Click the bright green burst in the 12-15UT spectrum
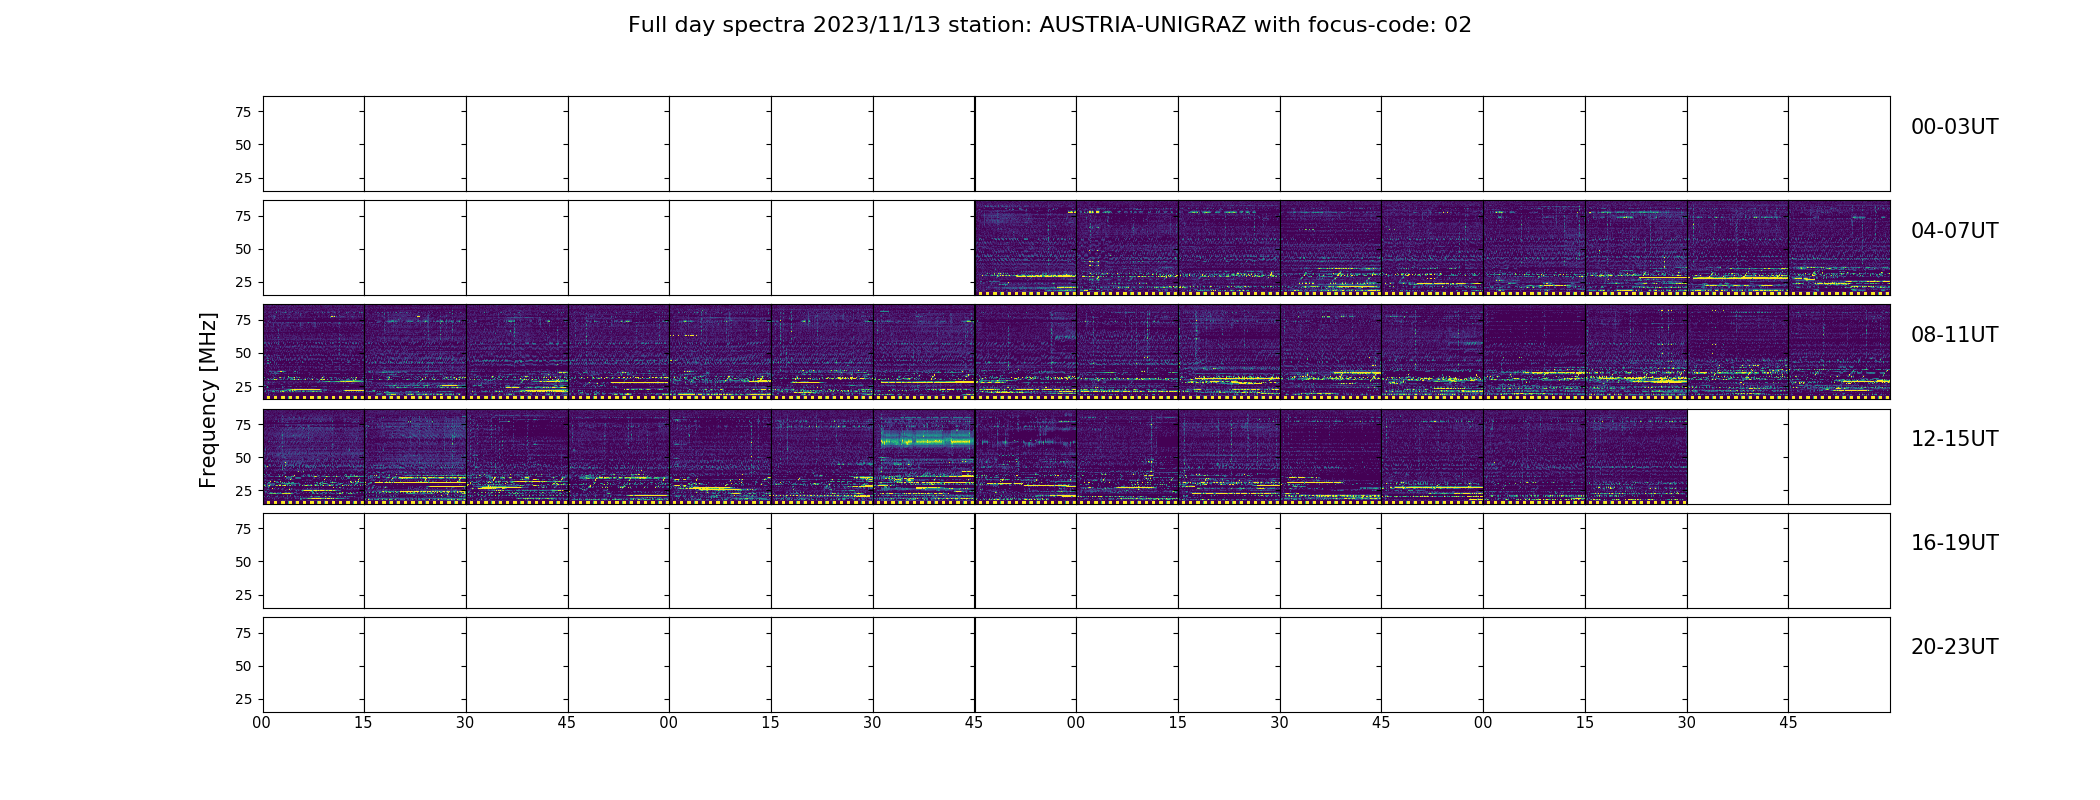 [926, 439]
